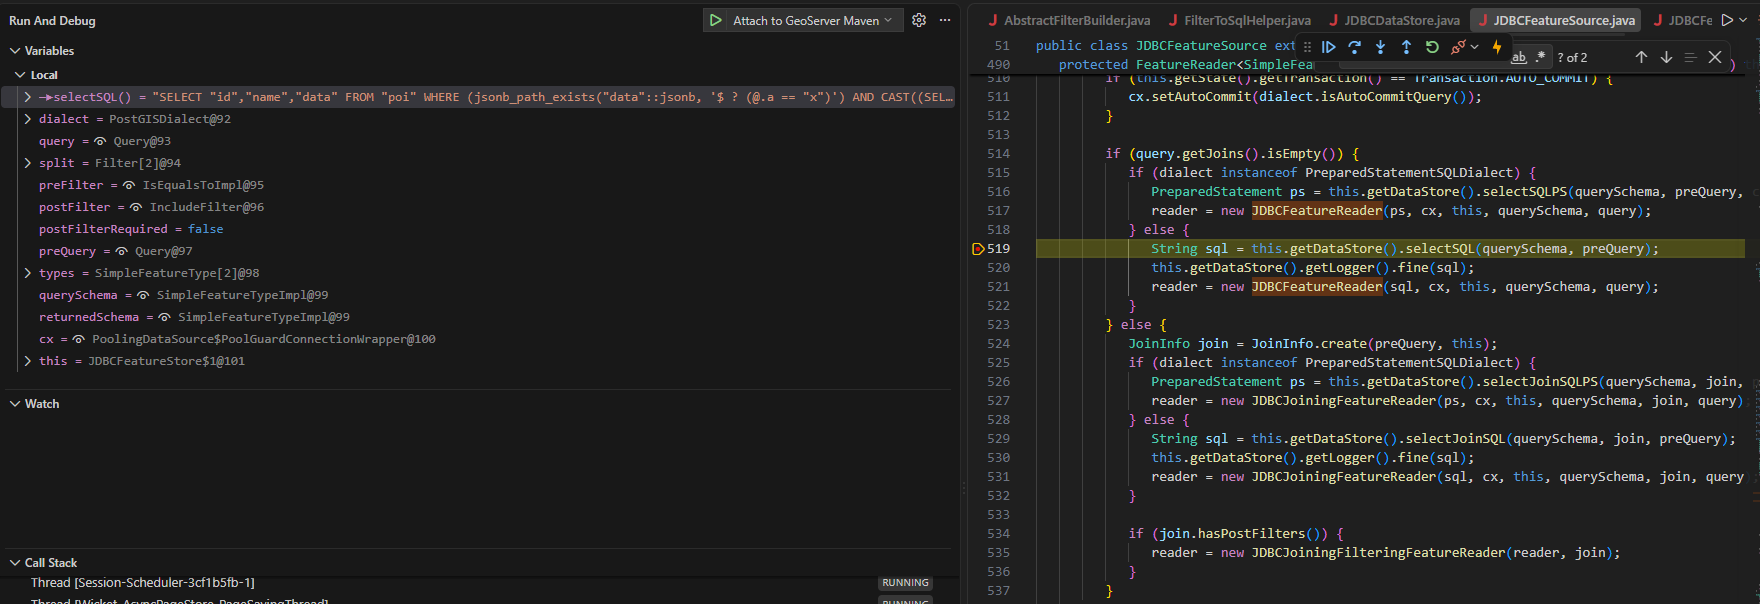The height and width of the screenshot is (604, 1760).
Task: Trigger Hot Code Replace lightning icon
Action: [x=1497, y=47]
